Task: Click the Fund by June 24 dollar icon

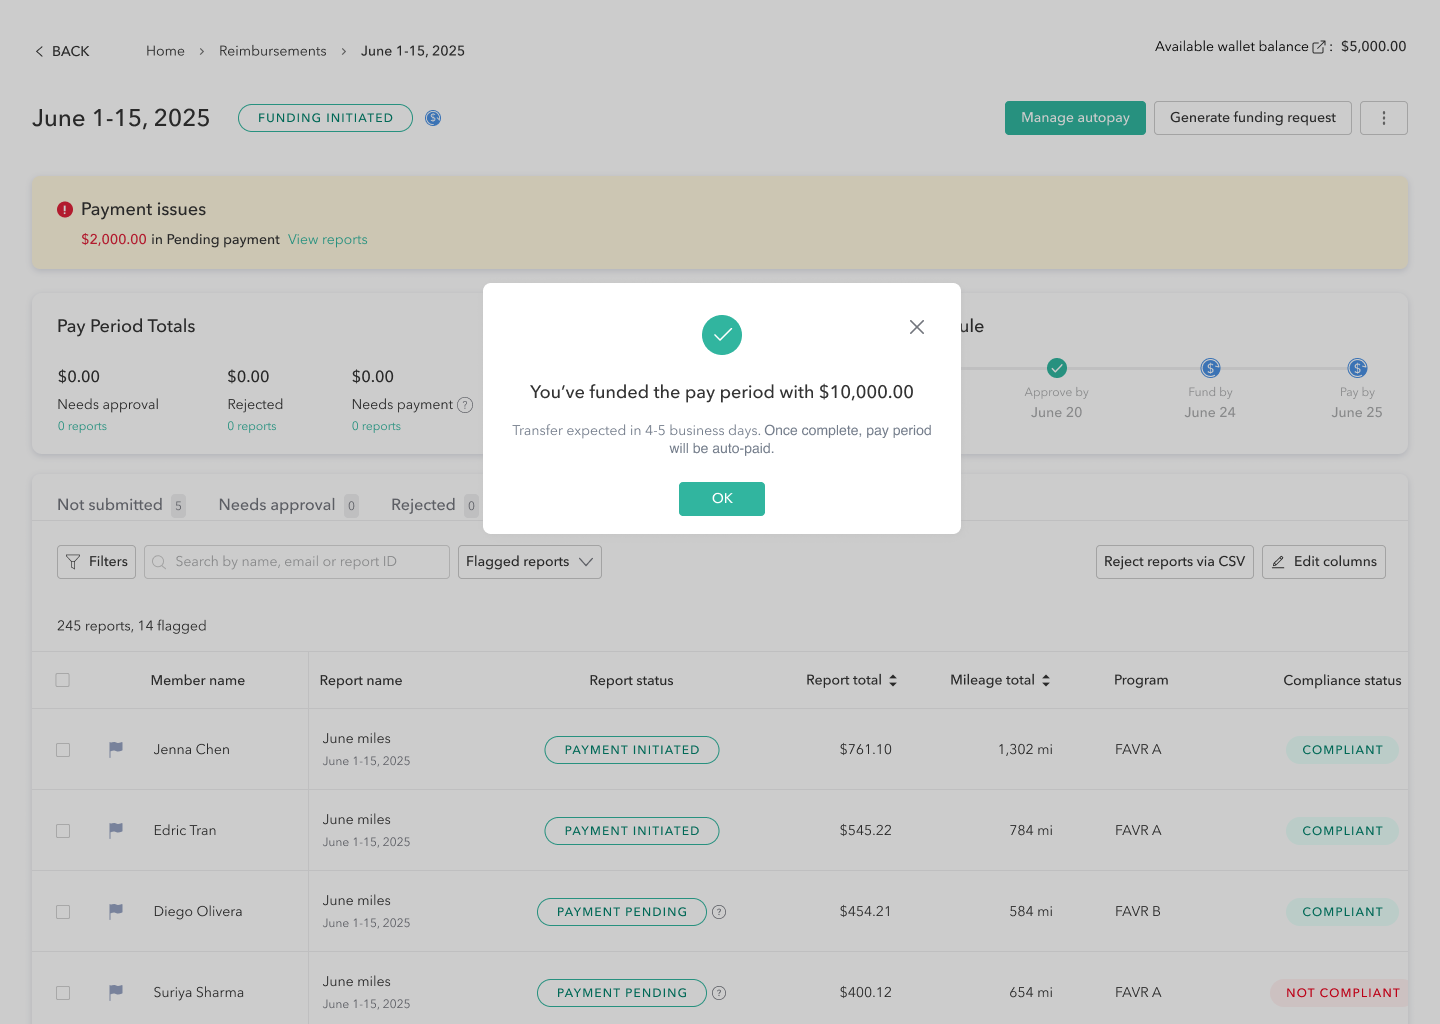Action: click(x=1210, y=368)
